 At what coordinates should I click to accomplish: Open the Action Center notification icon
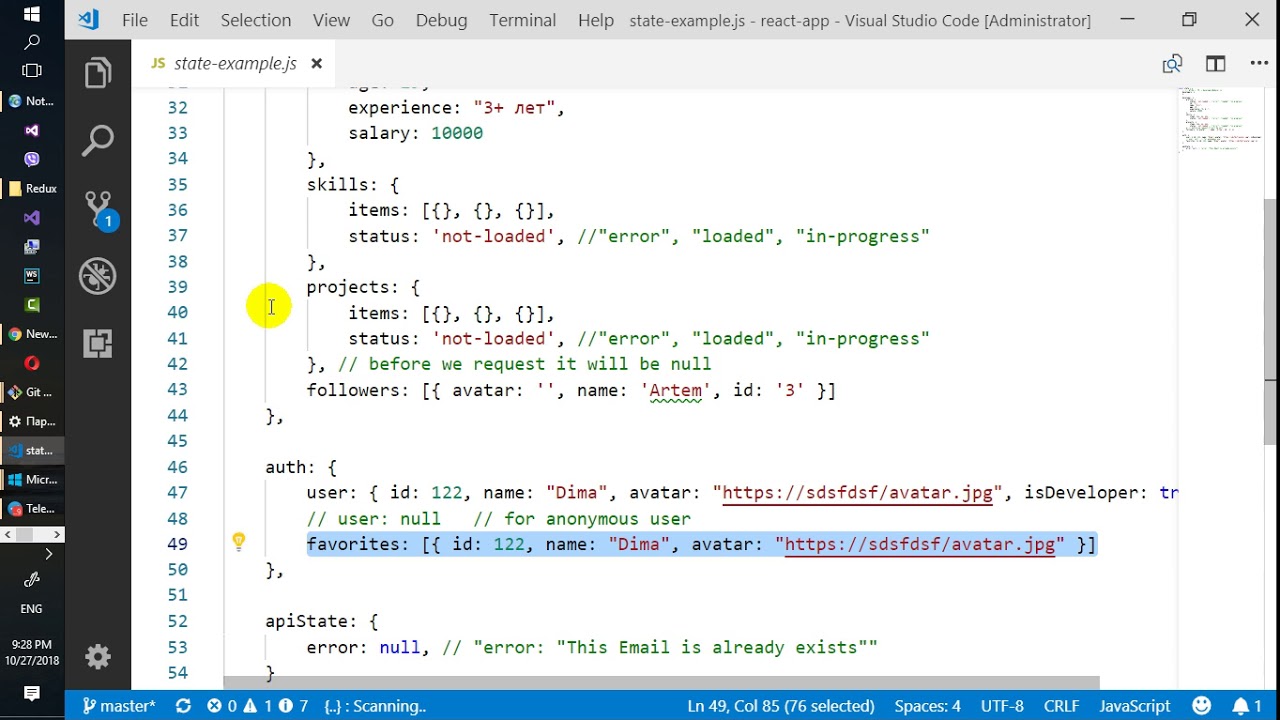pyautogui.click(x=32, y=693)
